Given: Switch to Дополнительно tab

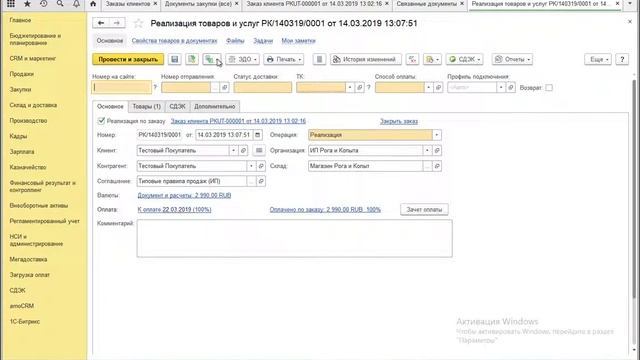Looking at the screenshot, I should coord(215,107).
